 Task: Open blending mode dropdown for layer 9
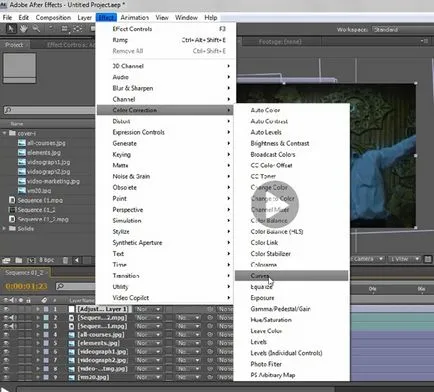pos(149,377)
